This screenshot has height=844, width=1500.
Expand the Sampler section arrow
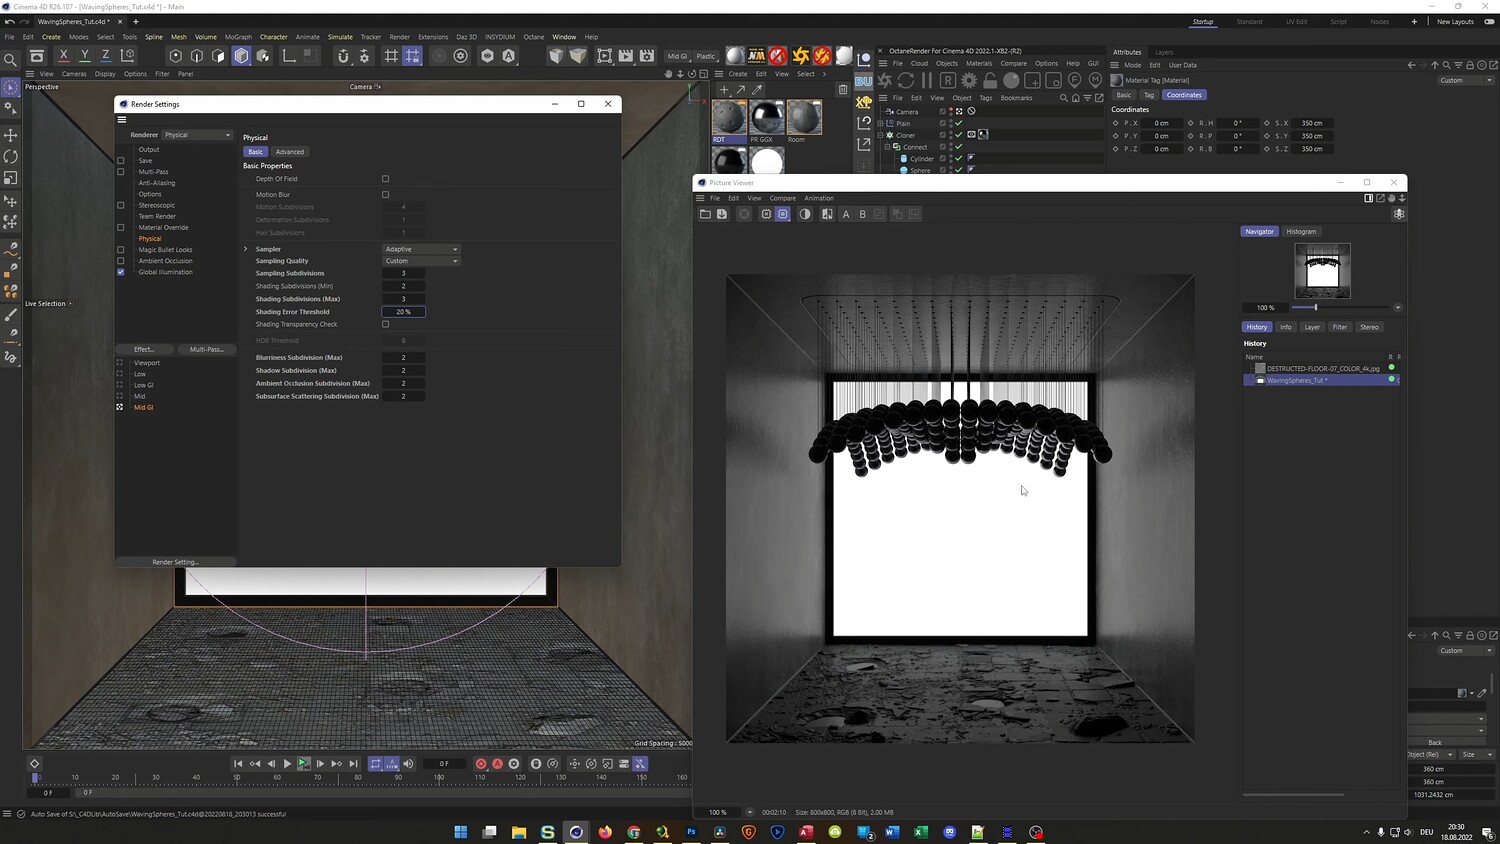click(x=246, y=249)
